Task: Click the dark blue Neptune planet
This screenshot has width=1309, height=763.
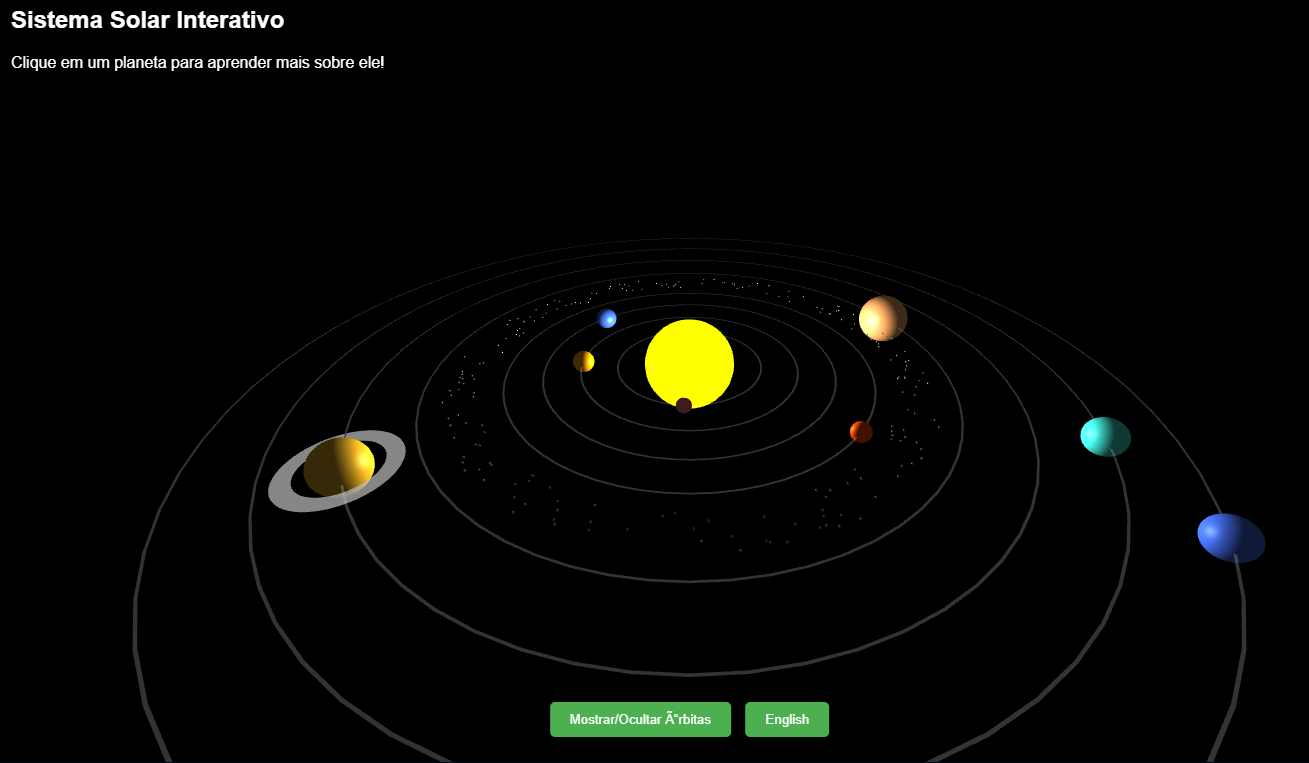Action: pos(1231,538)
